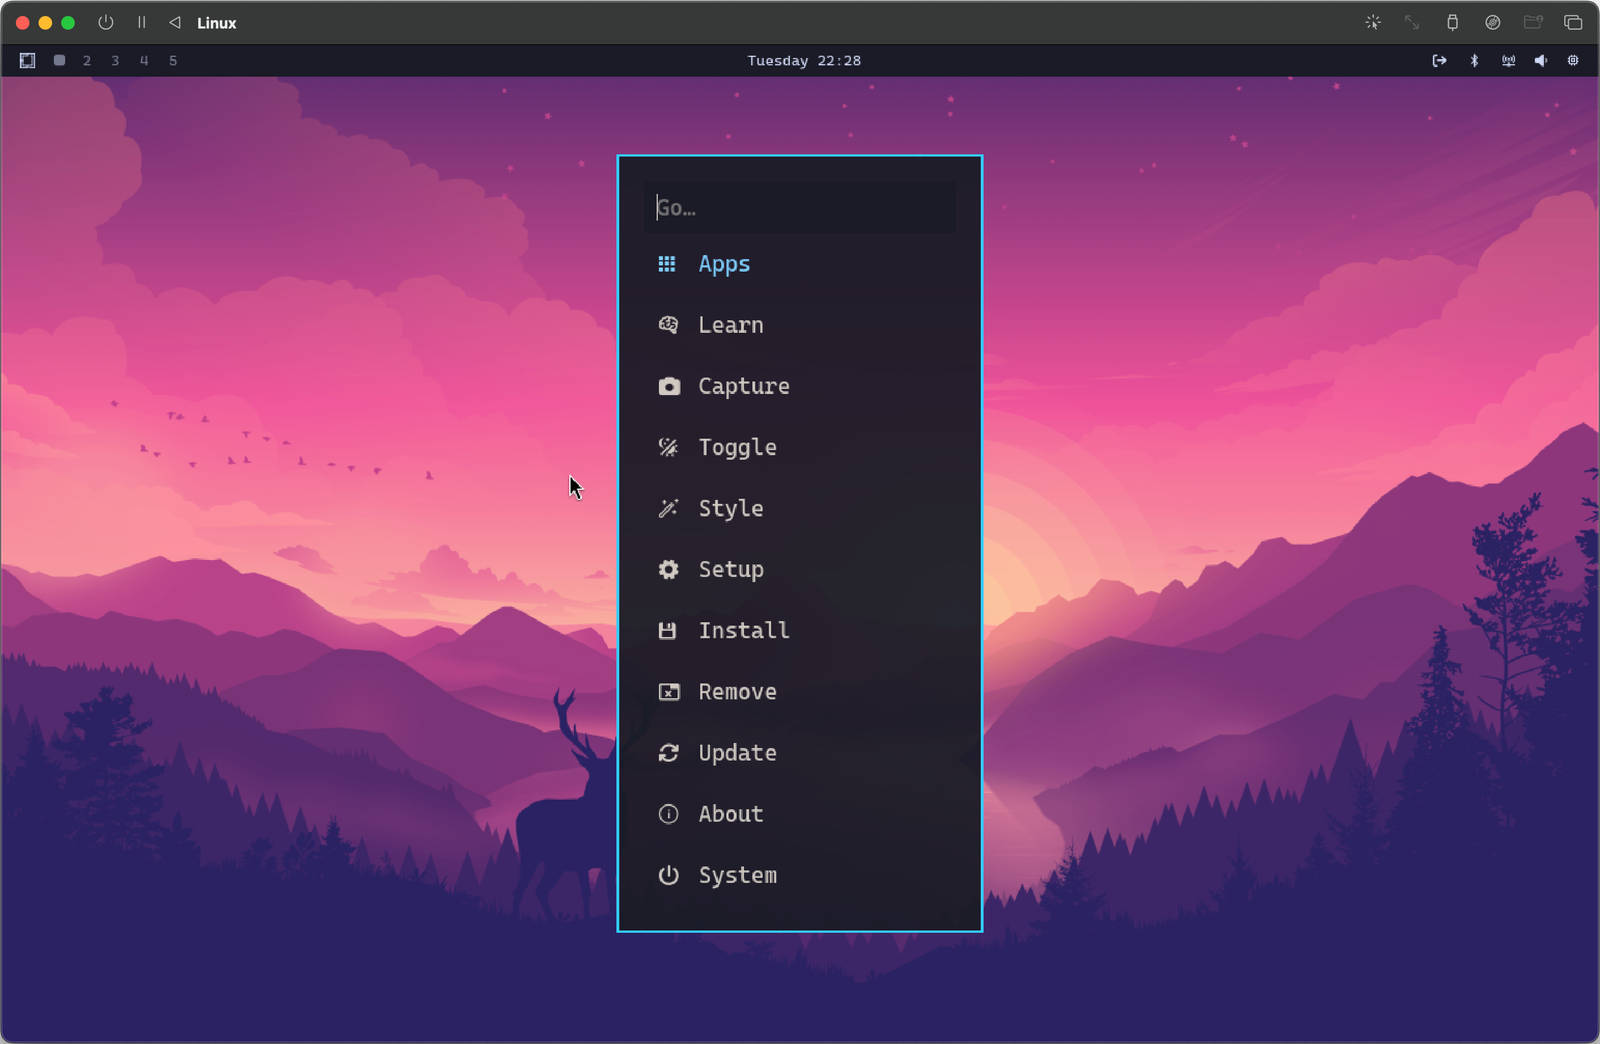This screenshot has width=1600, height=1044.
Task: Open the Learn menu entry
Action: pos(730,324)
